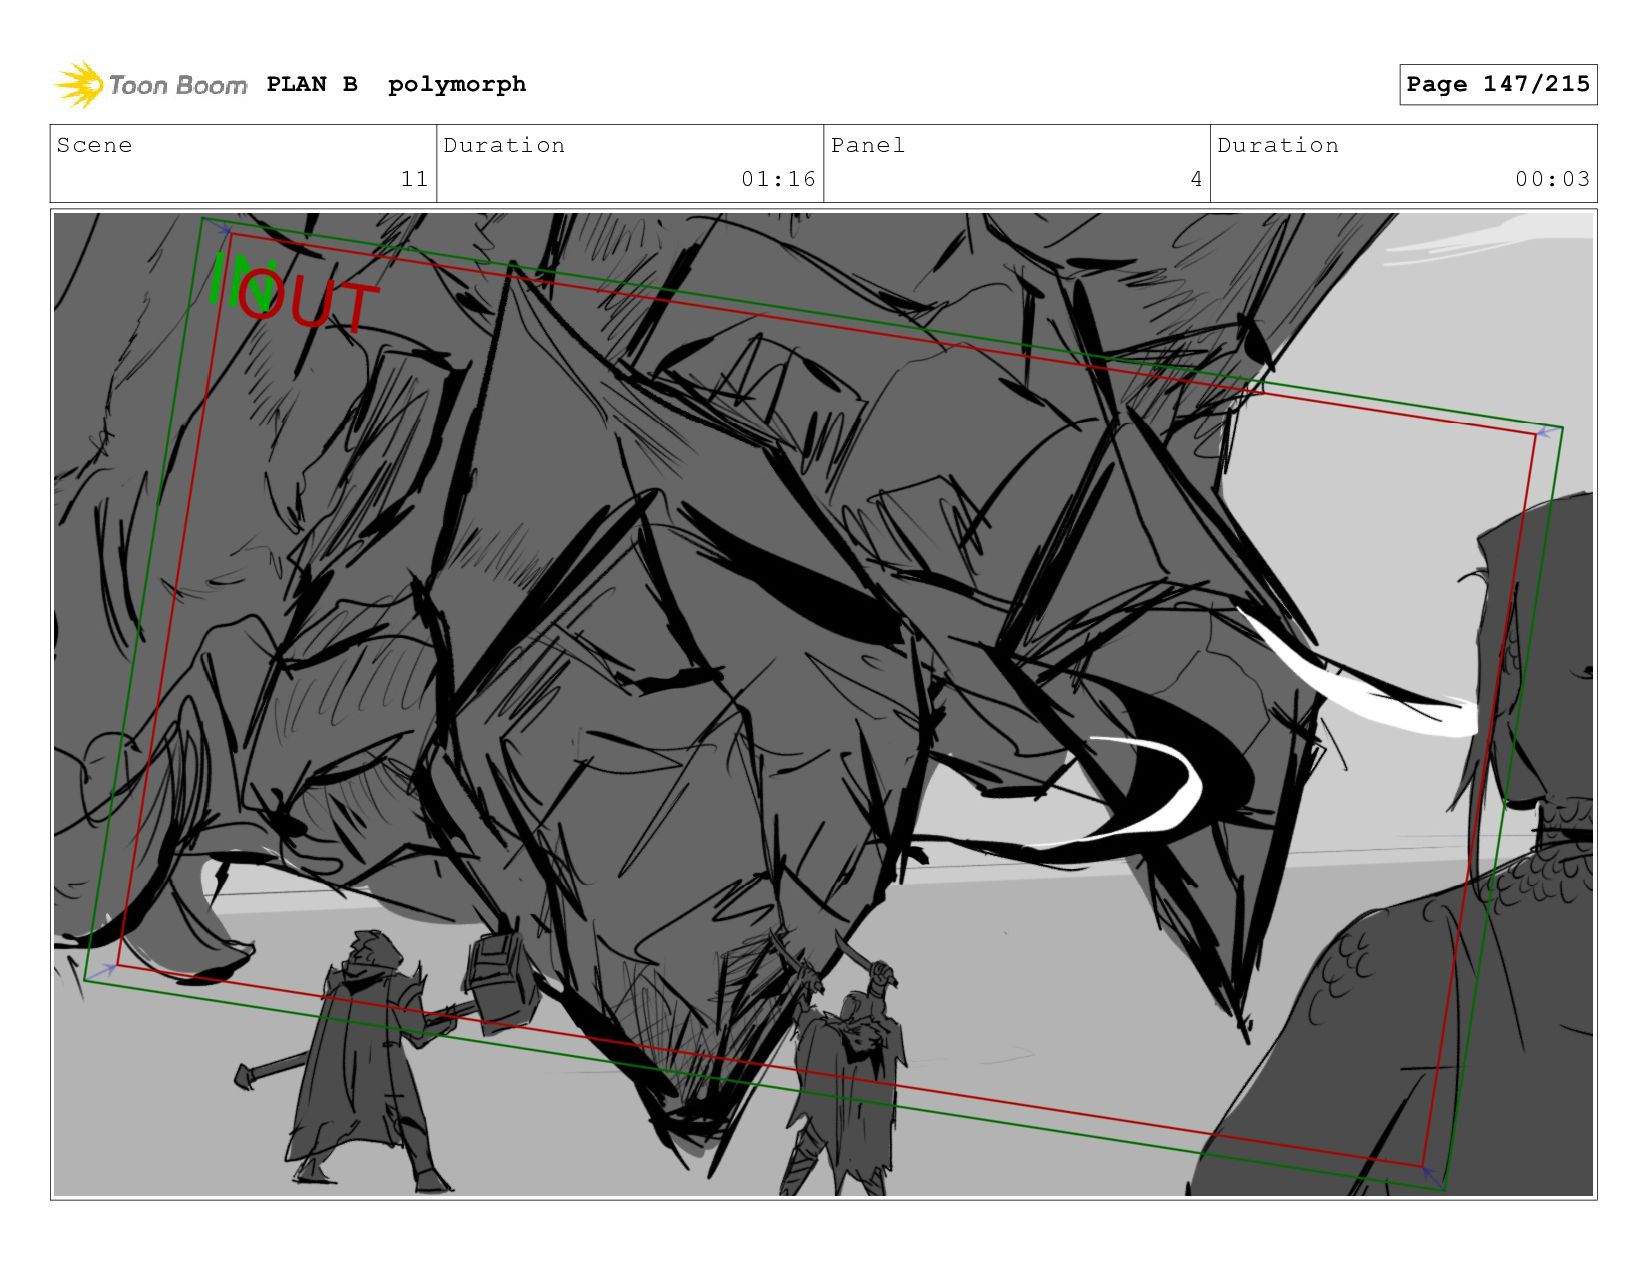Select the 'polymorph' title text
The image size is (1650, 1275).
[x=457, y=85]
